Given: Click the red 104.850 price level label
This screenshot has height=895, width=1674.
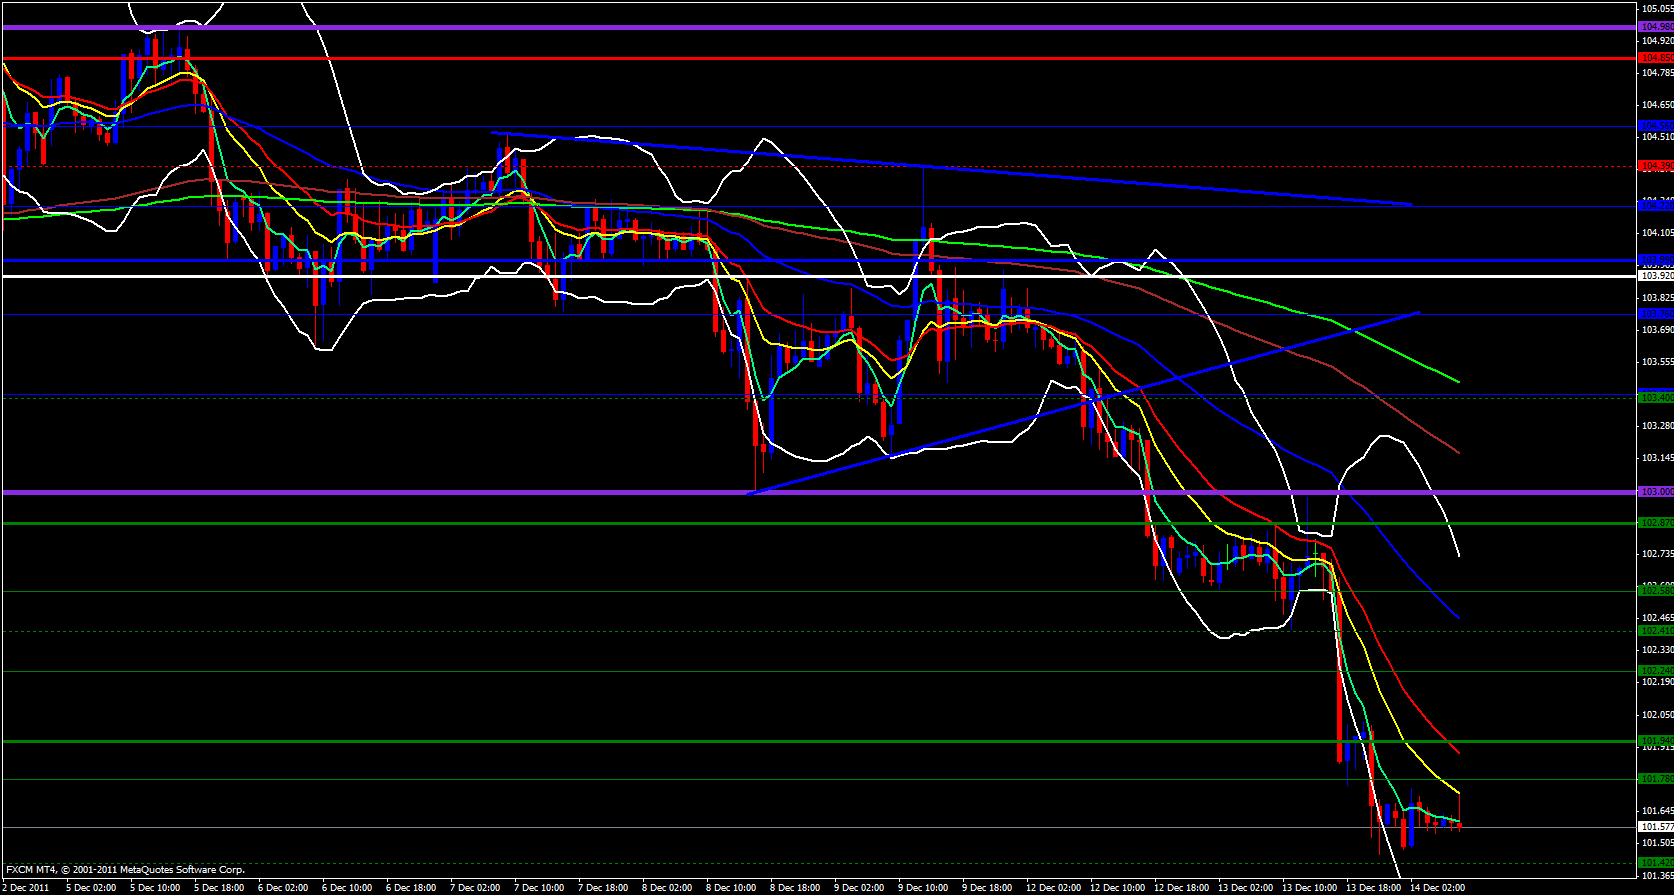Looking at the screenshot, I should (x=1656, y=58).
